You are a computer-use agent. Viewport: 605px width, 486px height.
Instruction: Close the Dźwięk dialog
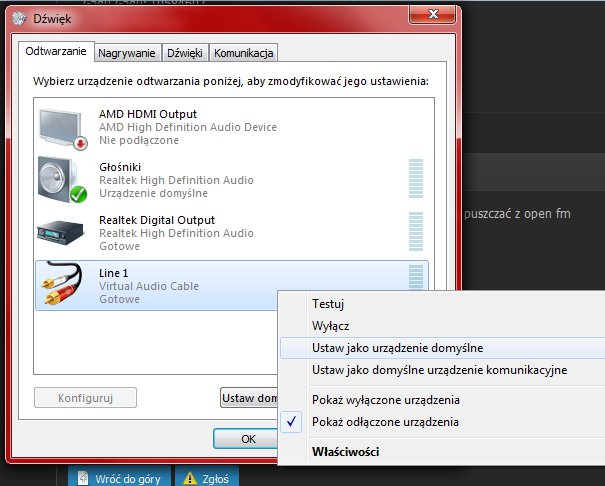pyautogui.click(x=433, y=15)
